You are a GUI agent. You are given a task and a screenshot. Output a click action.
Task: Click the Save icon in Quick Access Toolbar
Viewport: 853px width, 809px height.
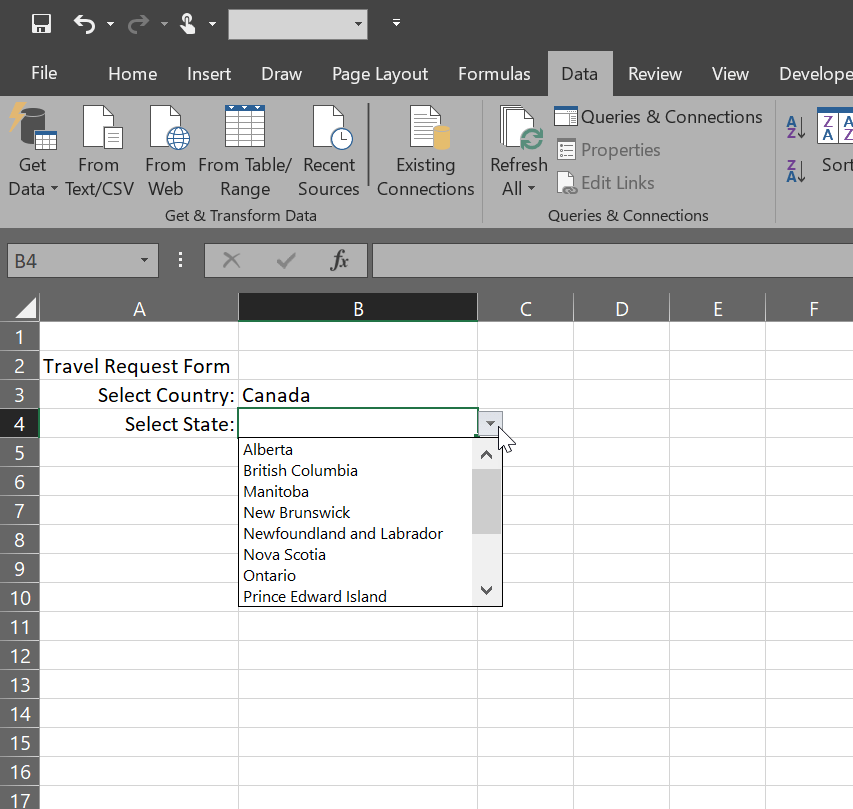point(41,23)
